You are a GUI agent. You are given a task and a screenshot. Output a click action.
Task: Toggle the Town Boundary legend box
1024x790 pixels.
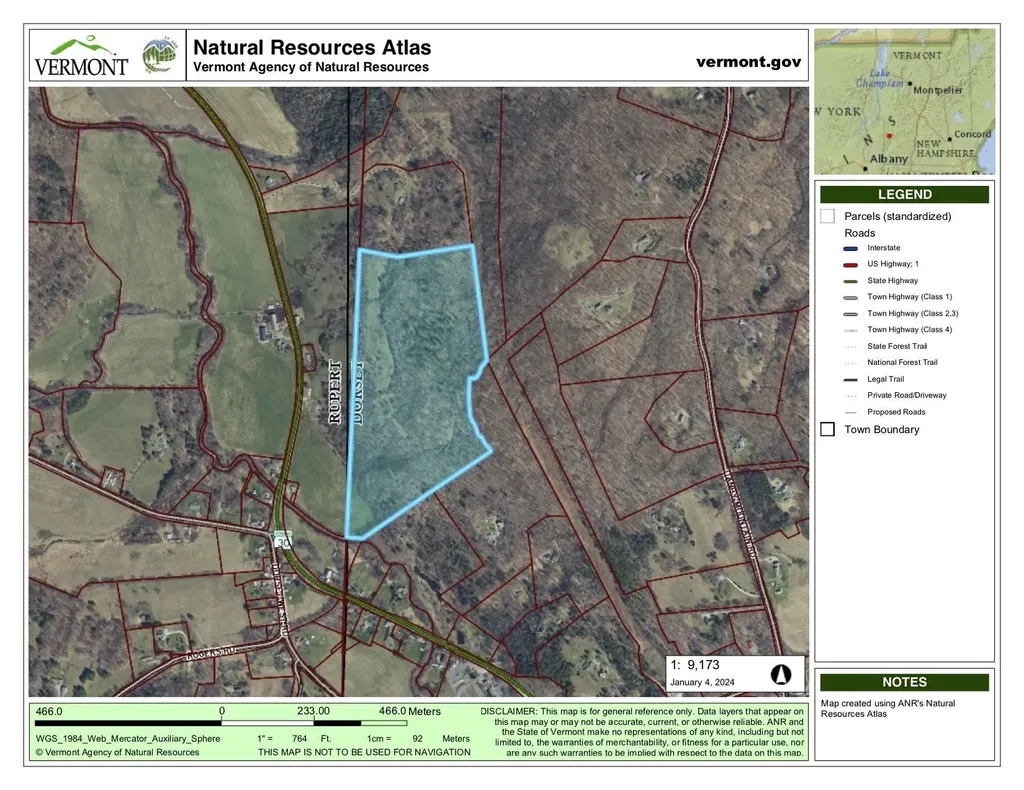tap(827, 430)
